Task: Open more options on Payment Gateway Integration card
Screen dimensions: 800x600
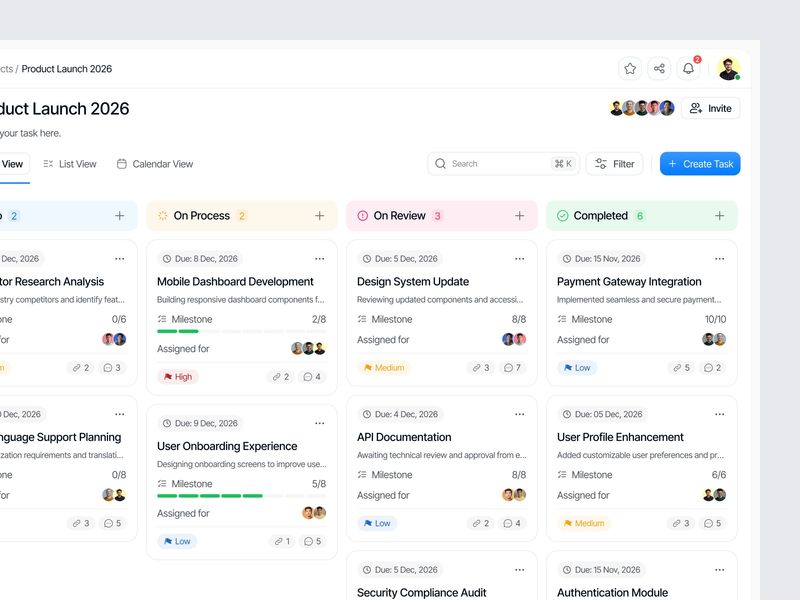Action: point(719,259)
